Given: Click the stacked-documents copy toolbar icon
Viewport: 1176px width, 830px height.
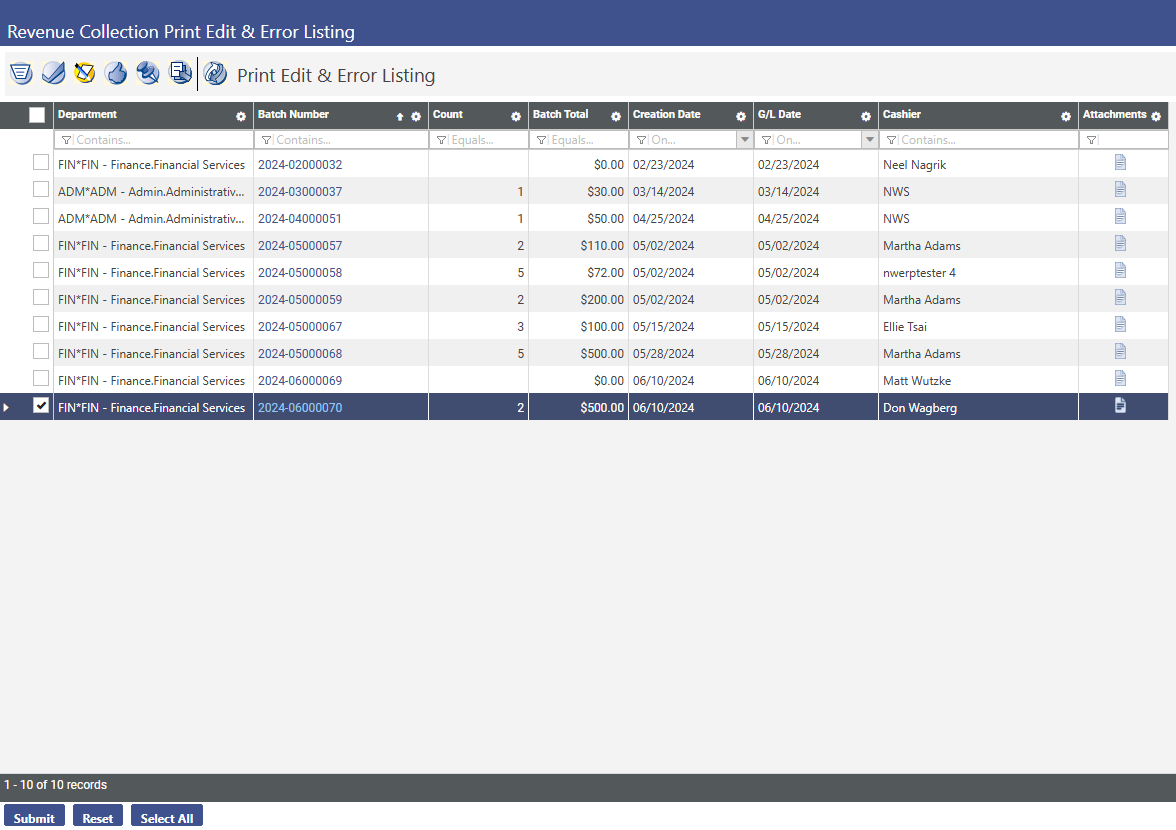Looking at the screenshot, I should pyautogui.click(x=180, y=73).
